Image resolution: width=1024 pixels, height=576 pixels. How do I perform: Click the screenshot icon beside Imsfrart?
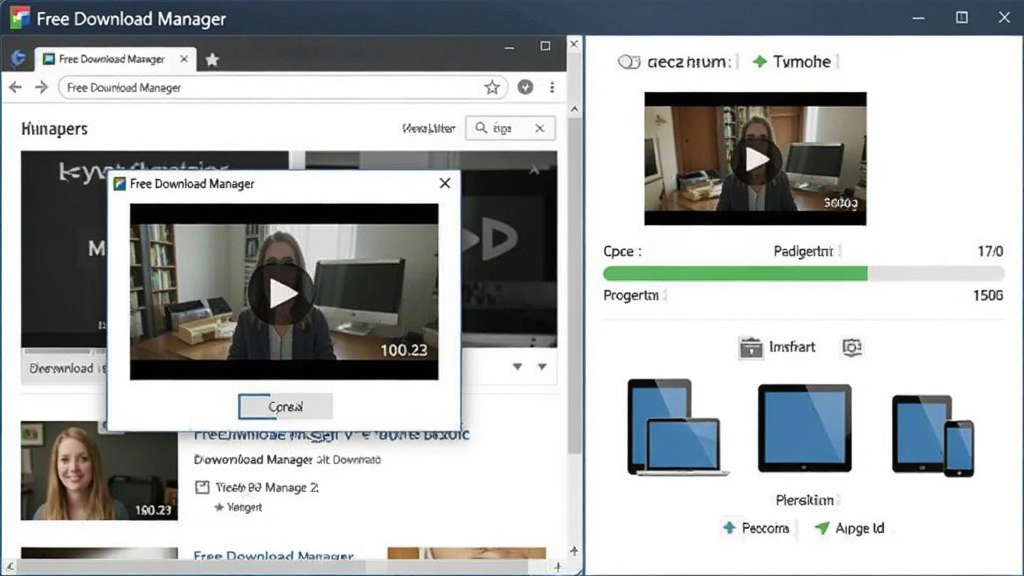click(852, 347)
